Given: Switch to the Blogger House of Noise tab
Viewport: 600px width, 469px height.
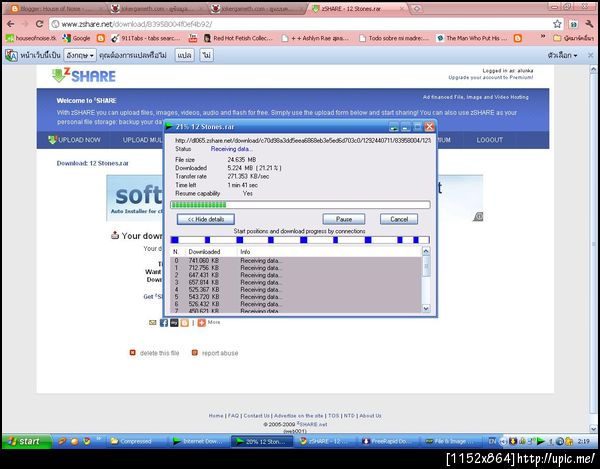Looking at the screenshot, I should tap(54, 8).
